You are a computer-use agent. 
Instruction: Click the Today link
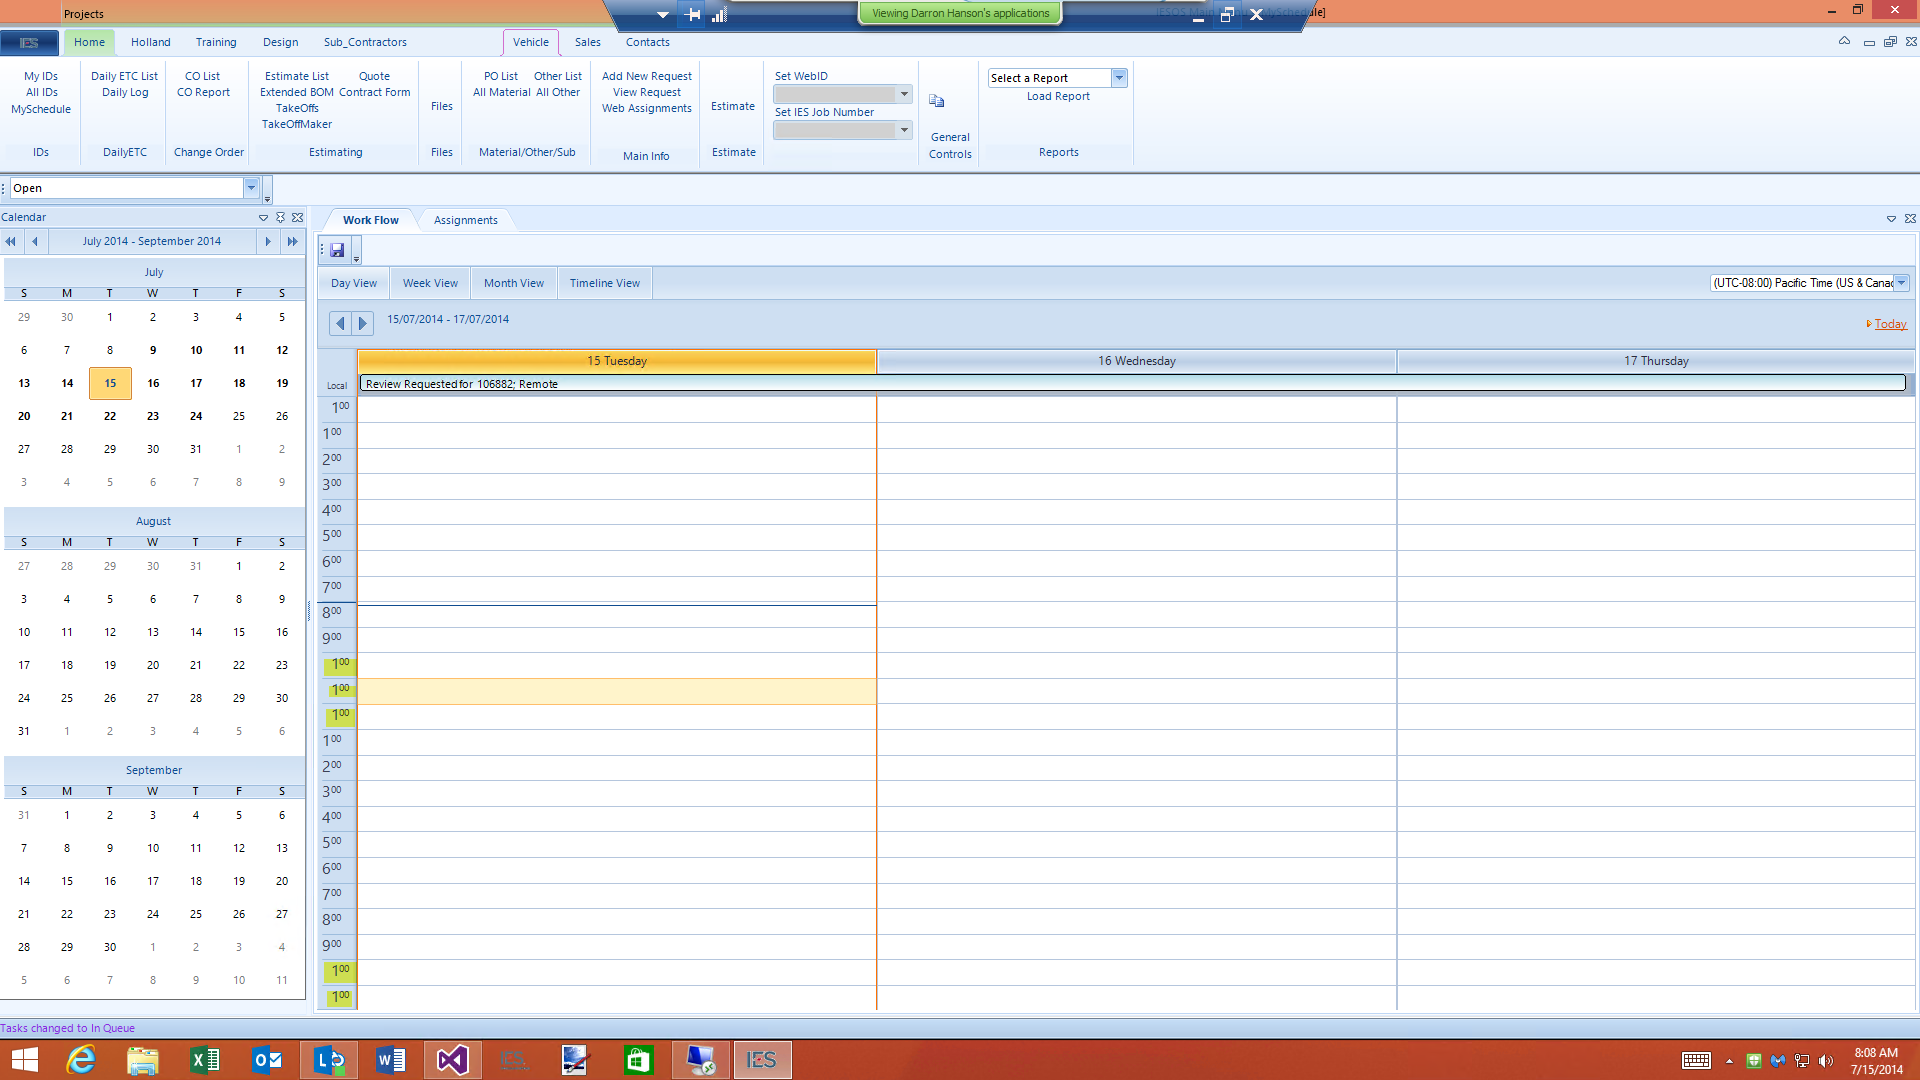click(x=1890, y=324)
